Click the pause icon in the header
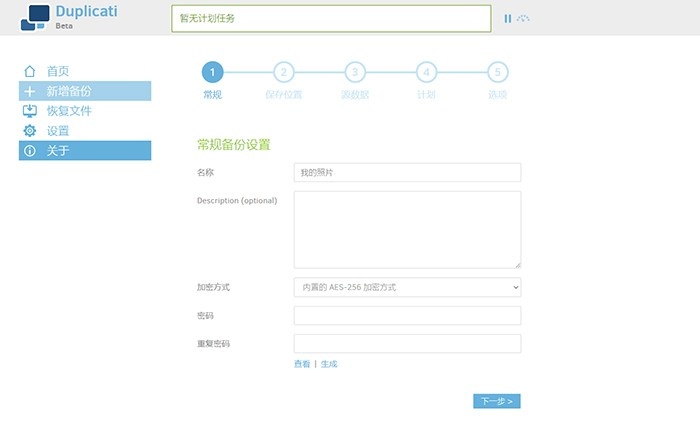700x432 pixels. coord(508,18)
